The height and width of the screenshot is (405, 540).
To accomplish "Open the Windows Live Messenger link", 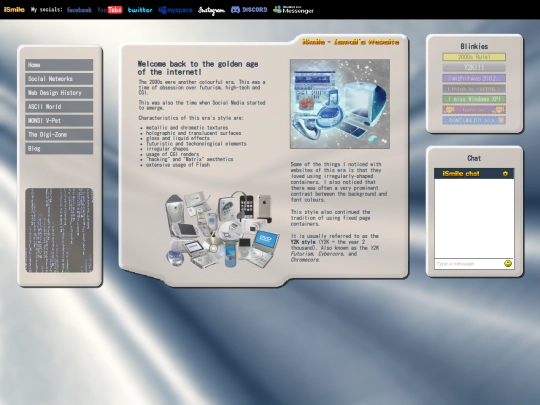I will [293, 10].
